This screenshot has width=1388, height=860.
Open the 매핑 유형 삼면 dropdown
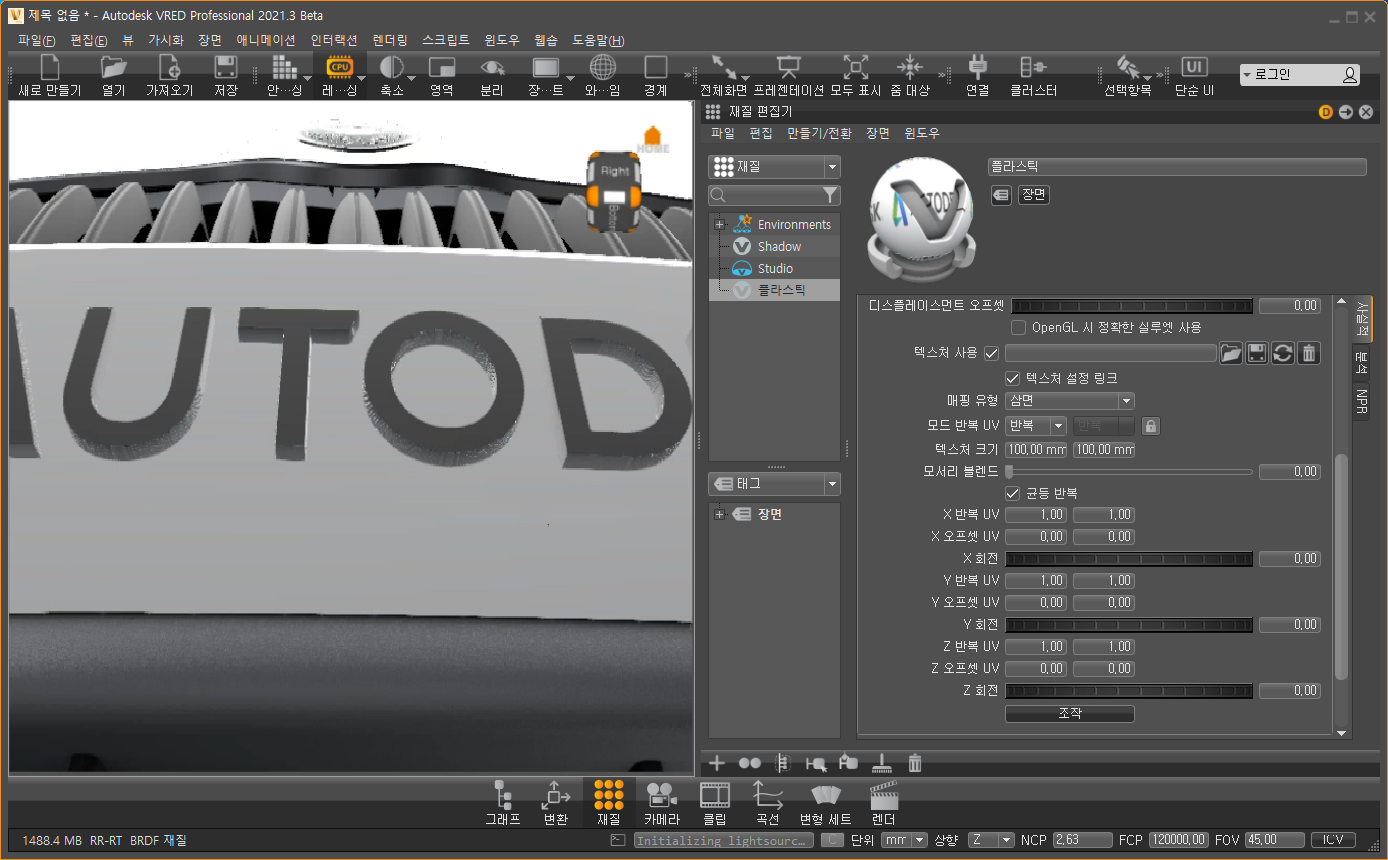(1070, 401)
